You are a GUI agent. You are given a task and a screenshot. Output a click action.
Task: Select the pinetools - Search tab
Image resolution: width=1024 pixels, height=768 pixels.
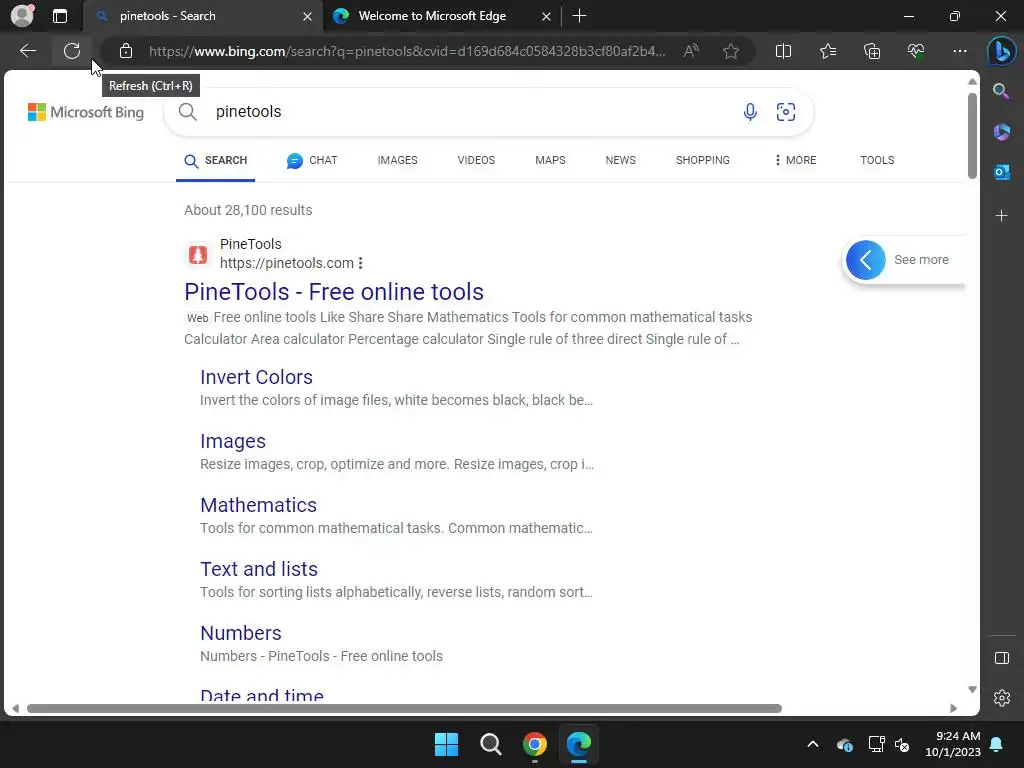pyautogui.click(x=202, y=16)
